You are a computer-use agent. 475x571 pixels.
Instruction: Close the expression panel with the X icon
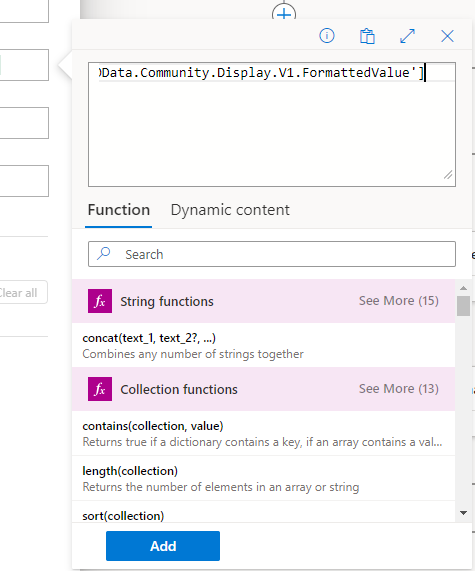[x=447, y=36]
